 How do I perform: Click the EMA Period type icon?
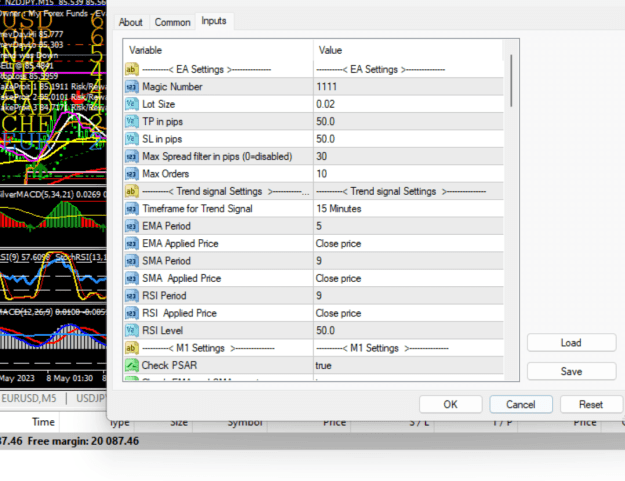point(132,226)
